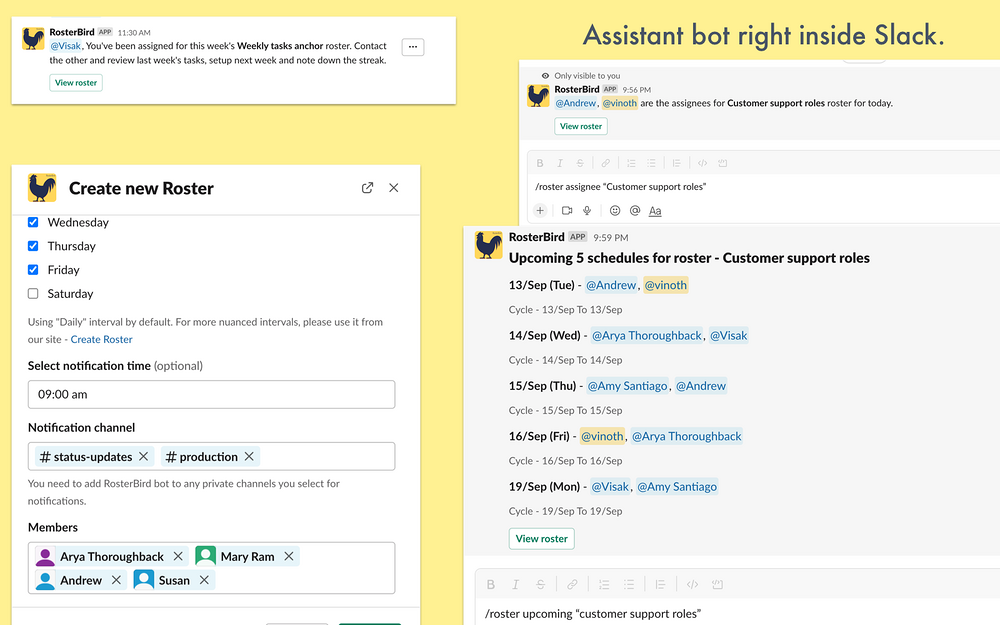Toggle strikethrough in lower message composer
Screen dimensions: 1000x625
tap(540, 584)
